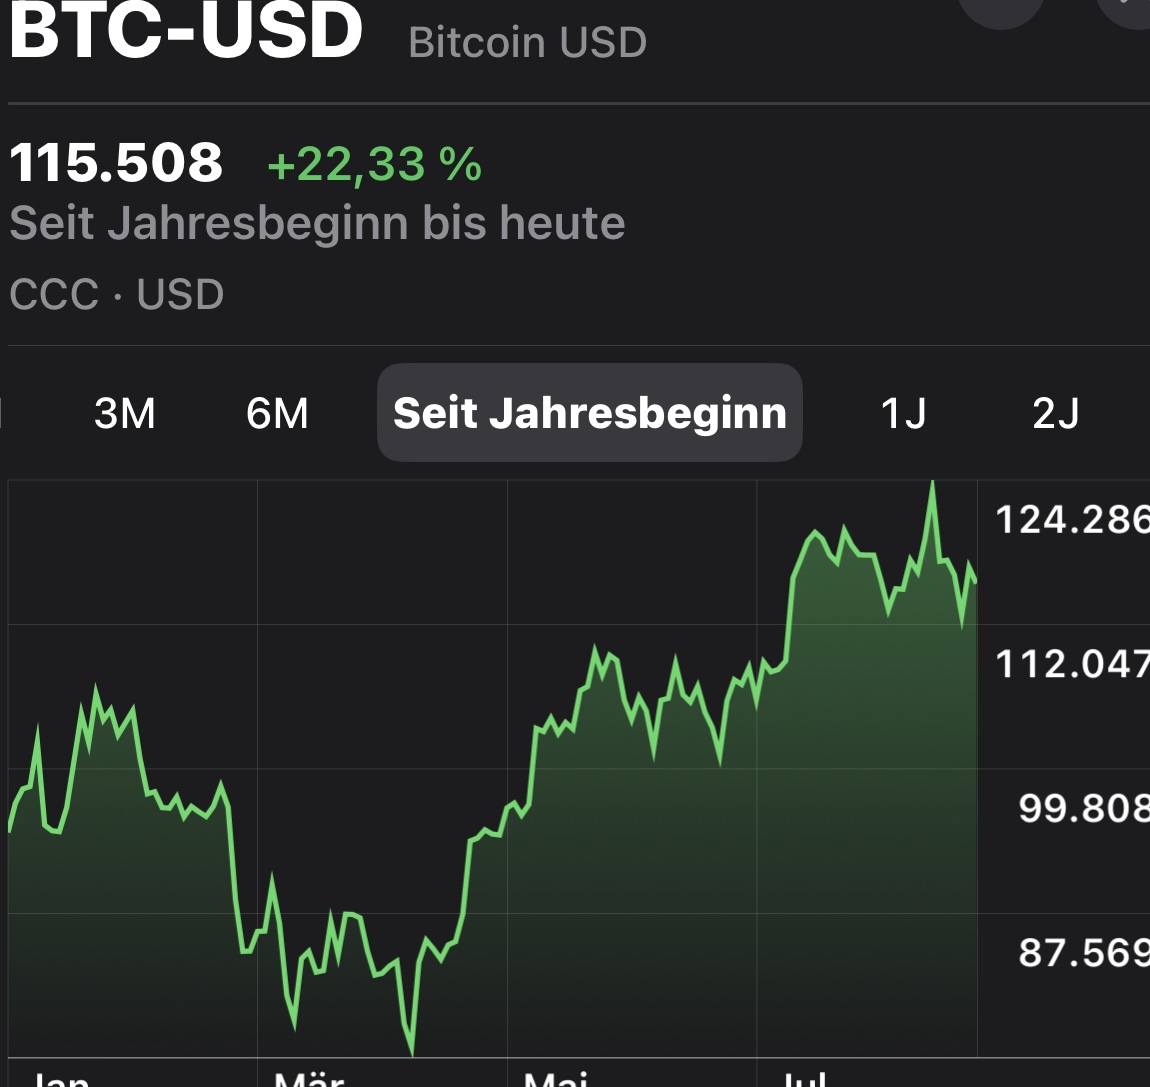The width and height of the screenshot is (1150, 1087).
Task: Click the chart's highest green peak
Action: pos(932,483)
